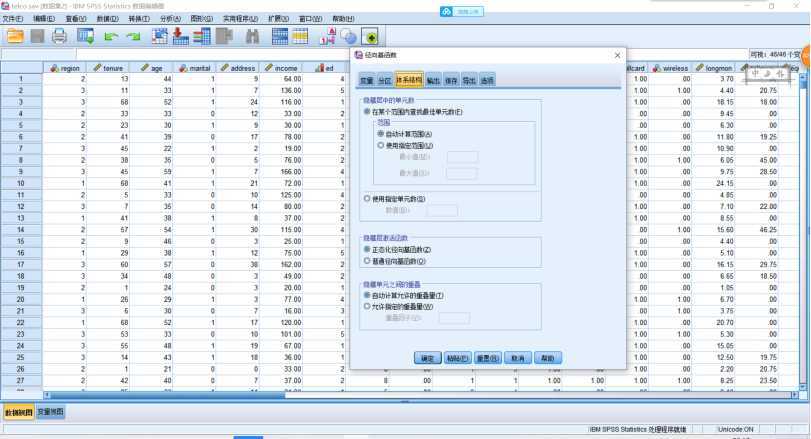Switch to the 分区 tab in dialog
The height and width of the screenshot is (439, 811).
(x=385, y=80)
